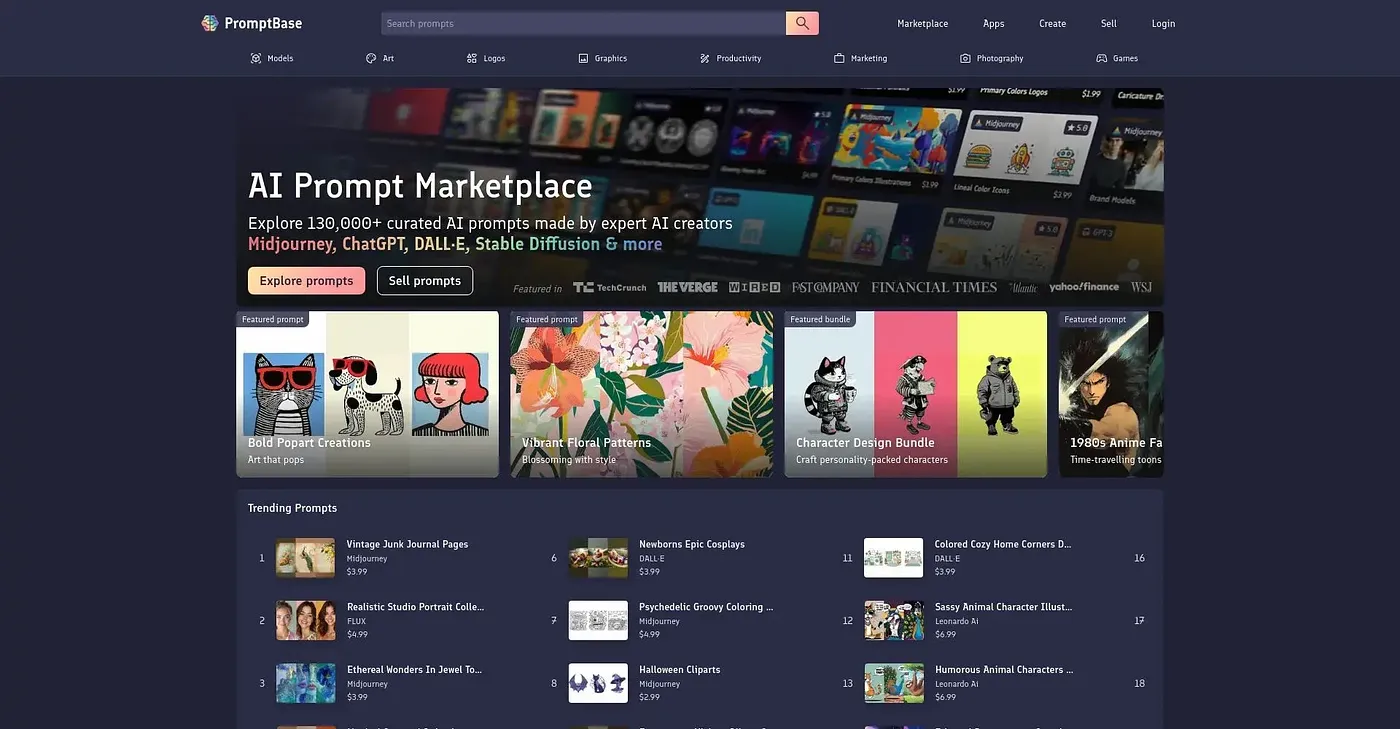The height and width of the screenshot is (729, 1400).
Task: Open the Create menu item
Action: (x=1052, y=23)
